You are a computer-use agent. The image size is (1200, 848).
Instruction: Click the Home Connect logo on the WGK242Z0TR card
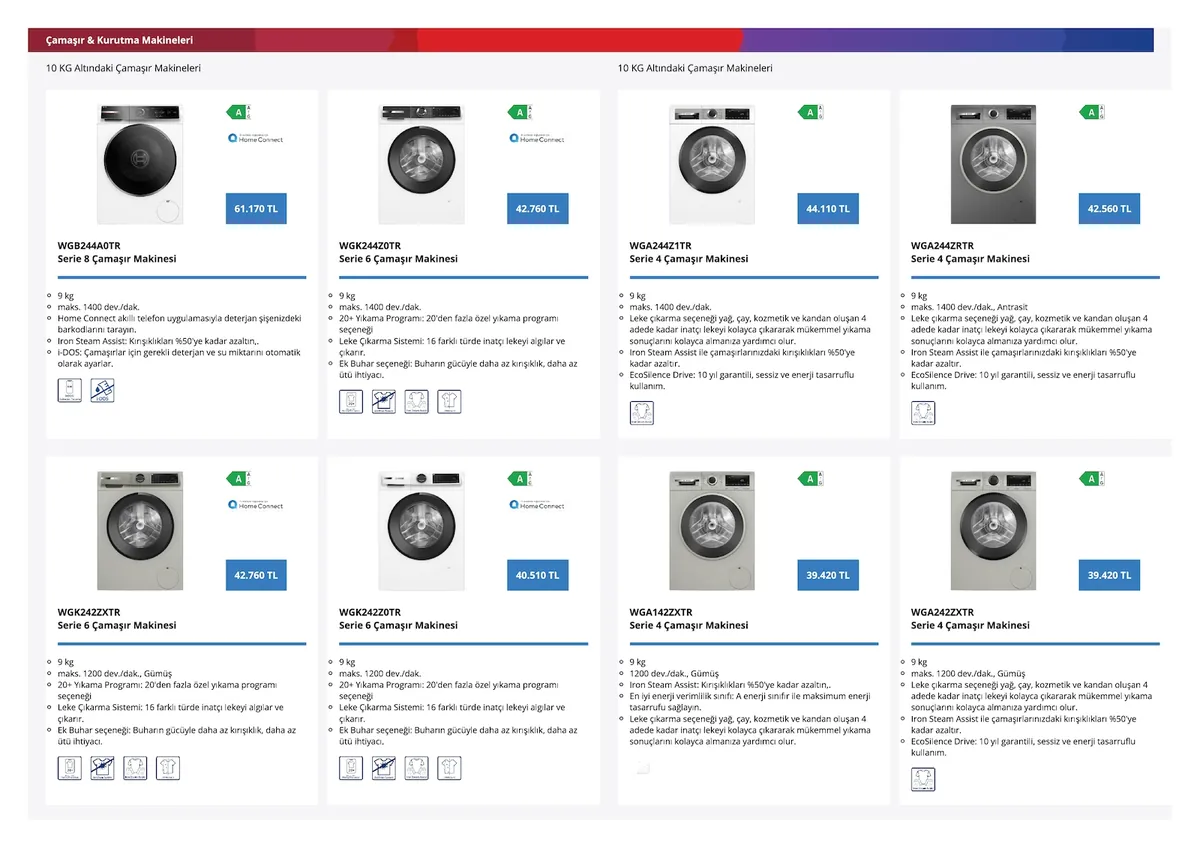click(537, 505)
